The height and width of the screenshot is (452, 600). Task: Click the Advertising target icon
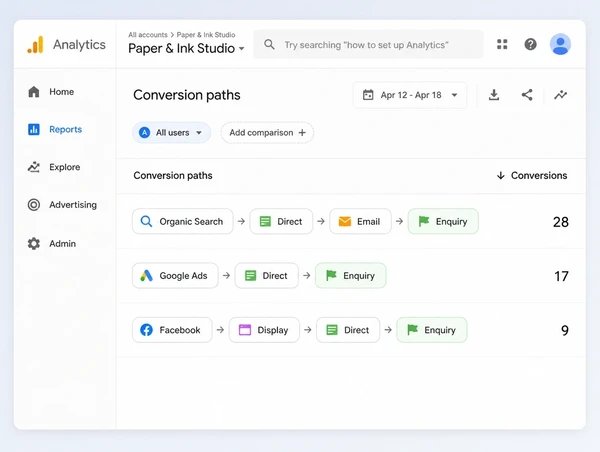pyautogui.click(x=34, y=205)
